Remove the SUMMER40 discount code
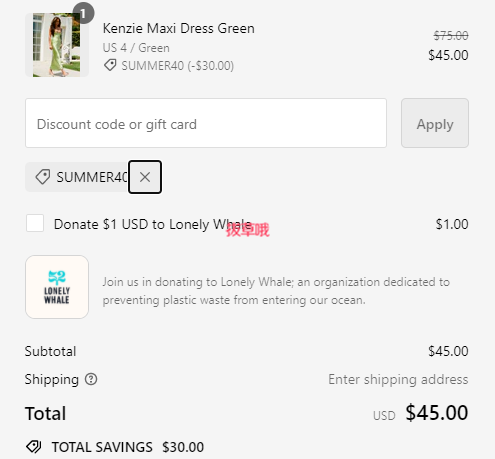 click(145, 177)
